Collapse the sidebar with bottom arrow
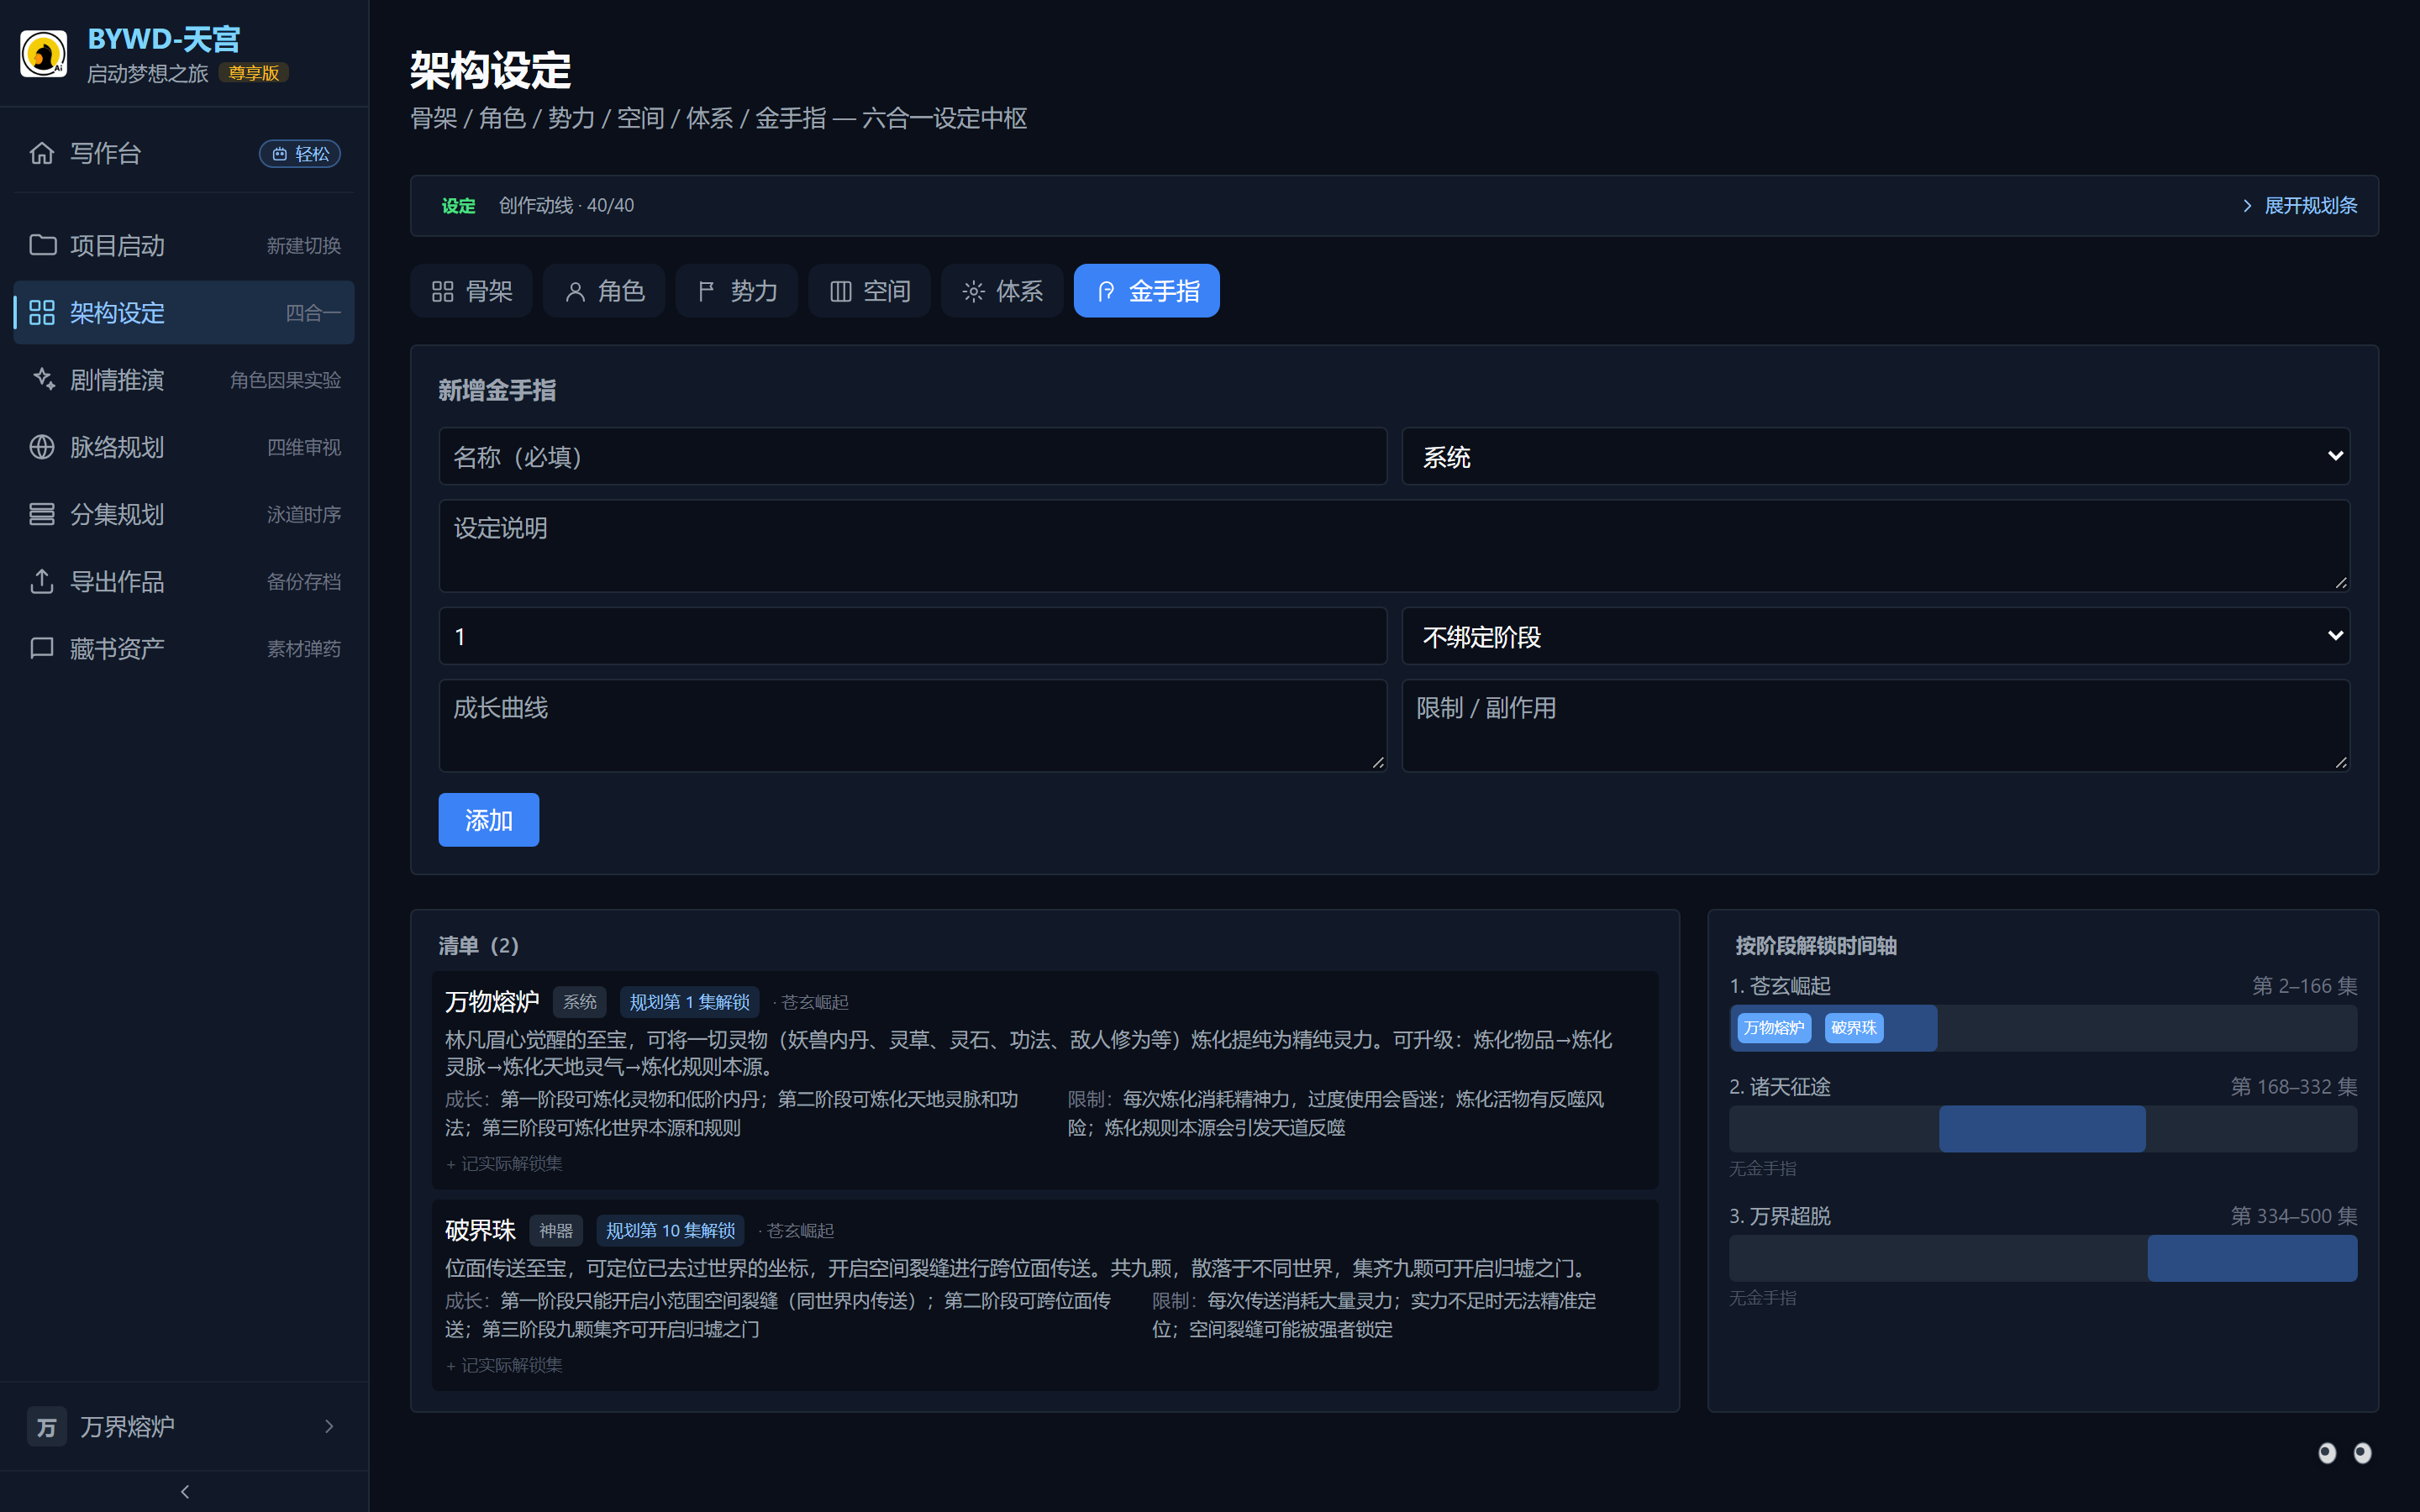Screen dimensions: 2420x1512 point(185,1491)
